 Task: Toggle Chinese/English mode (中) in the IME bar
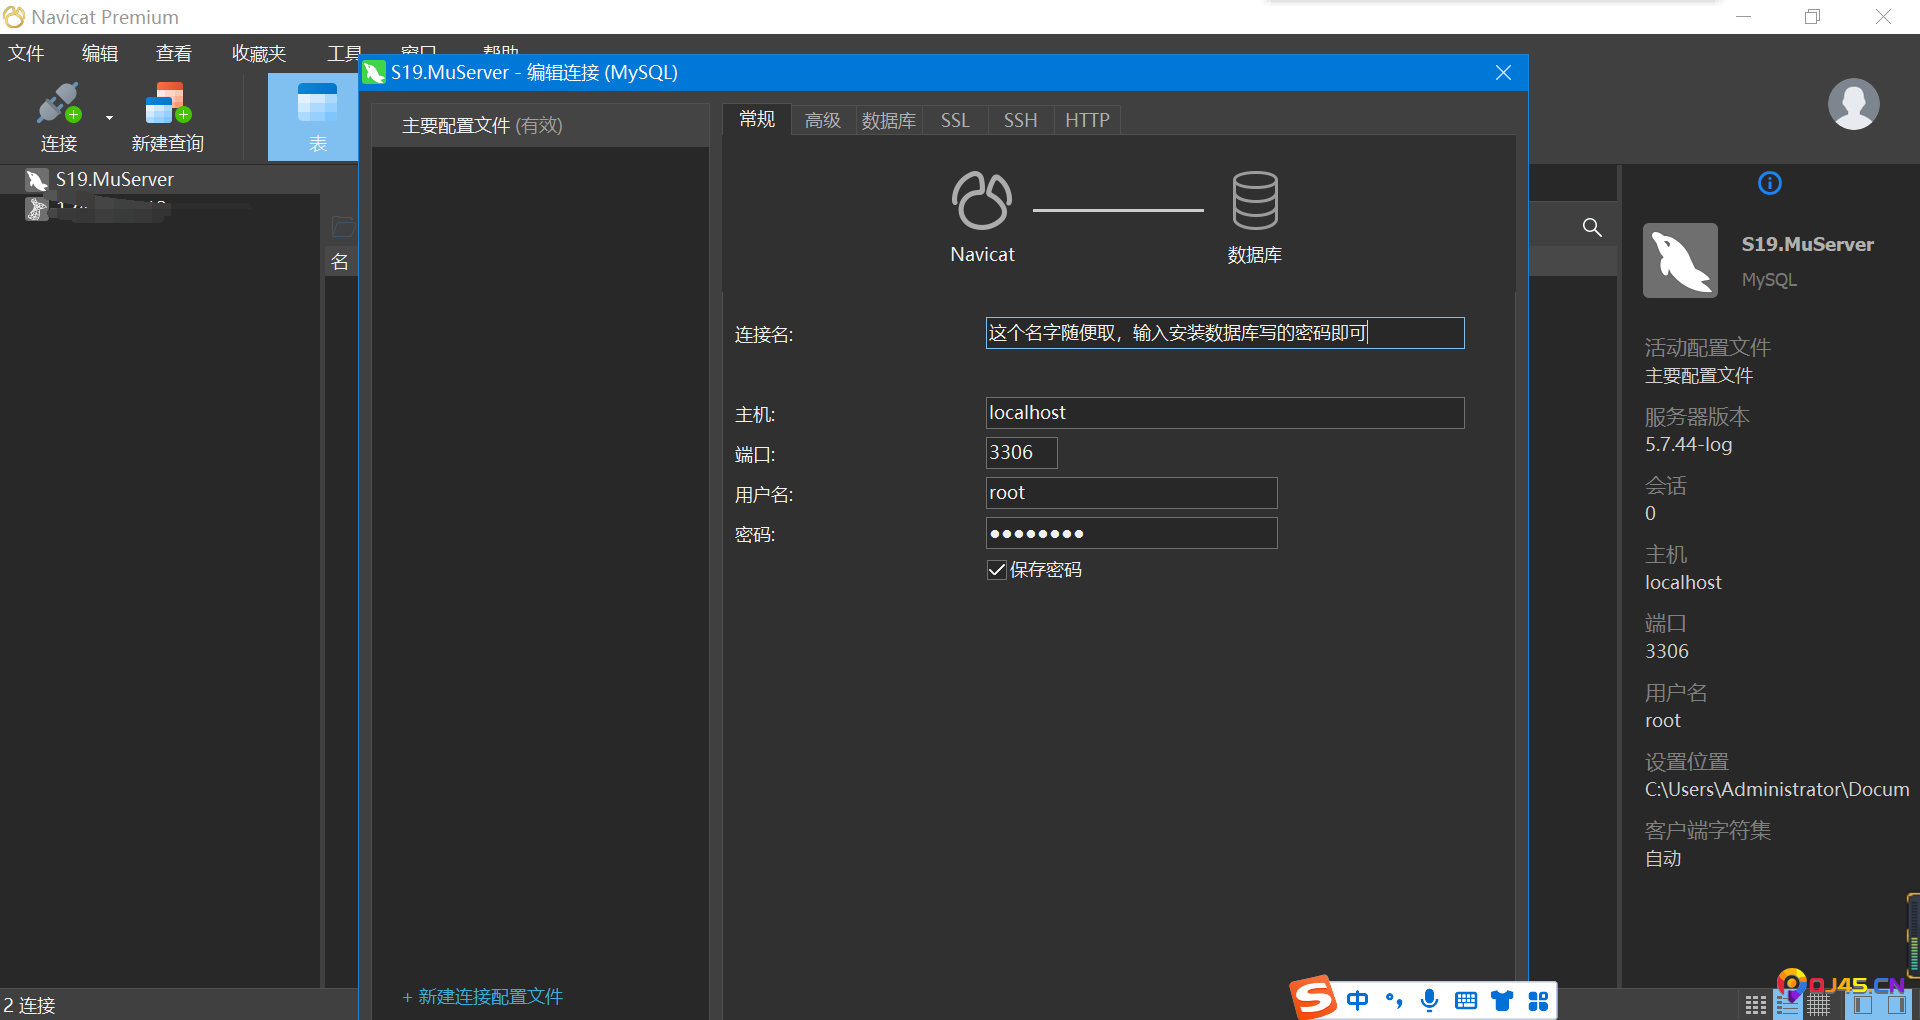pyautogui.click(x=1357, y=1000)
